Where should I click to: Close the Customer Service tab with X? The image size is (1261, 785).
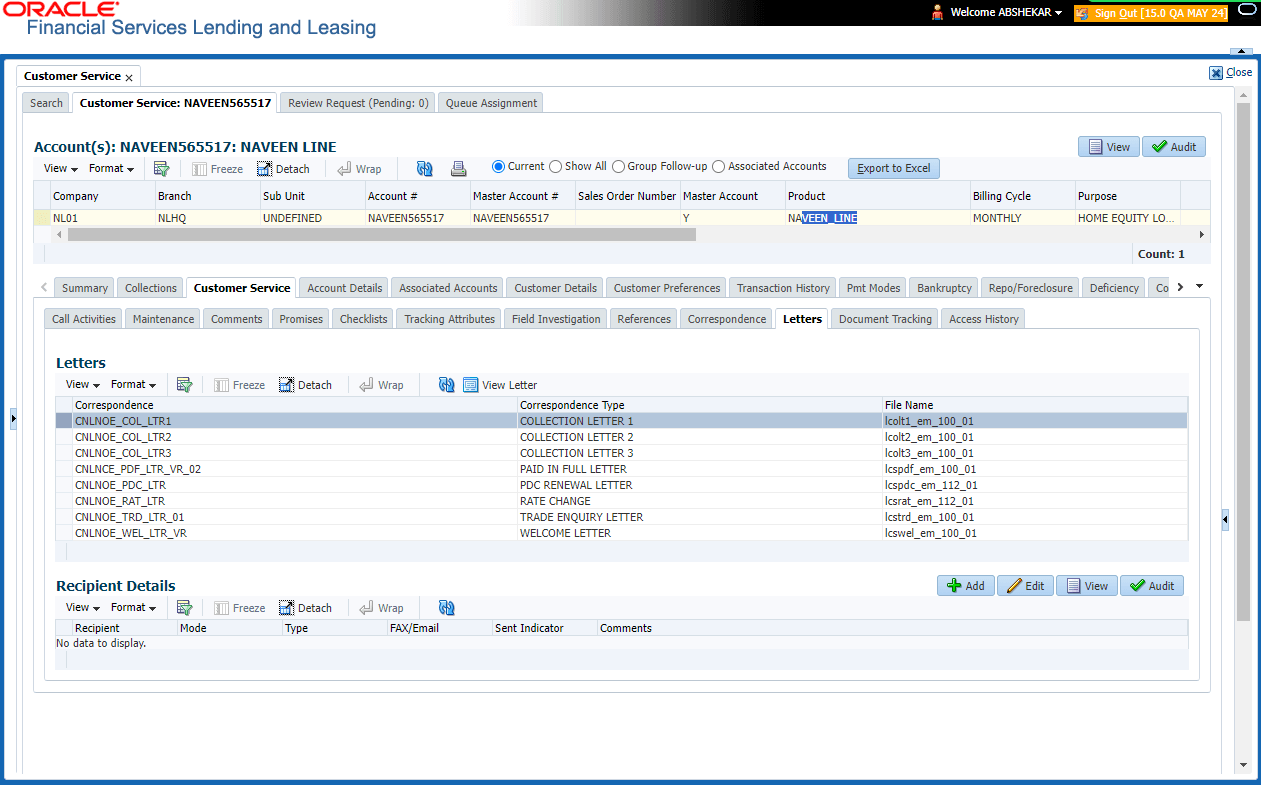[129, 77]
